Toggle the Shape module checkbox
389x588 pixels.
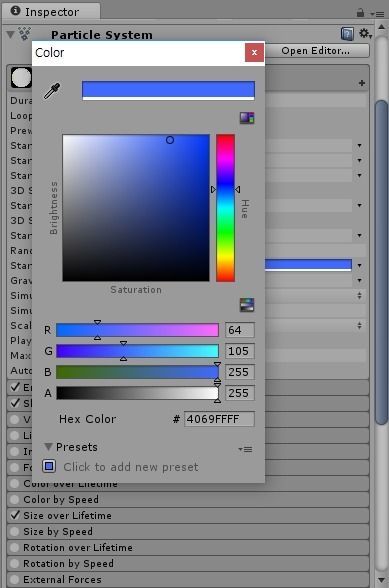pyautogui.click(x=15, y=403)
